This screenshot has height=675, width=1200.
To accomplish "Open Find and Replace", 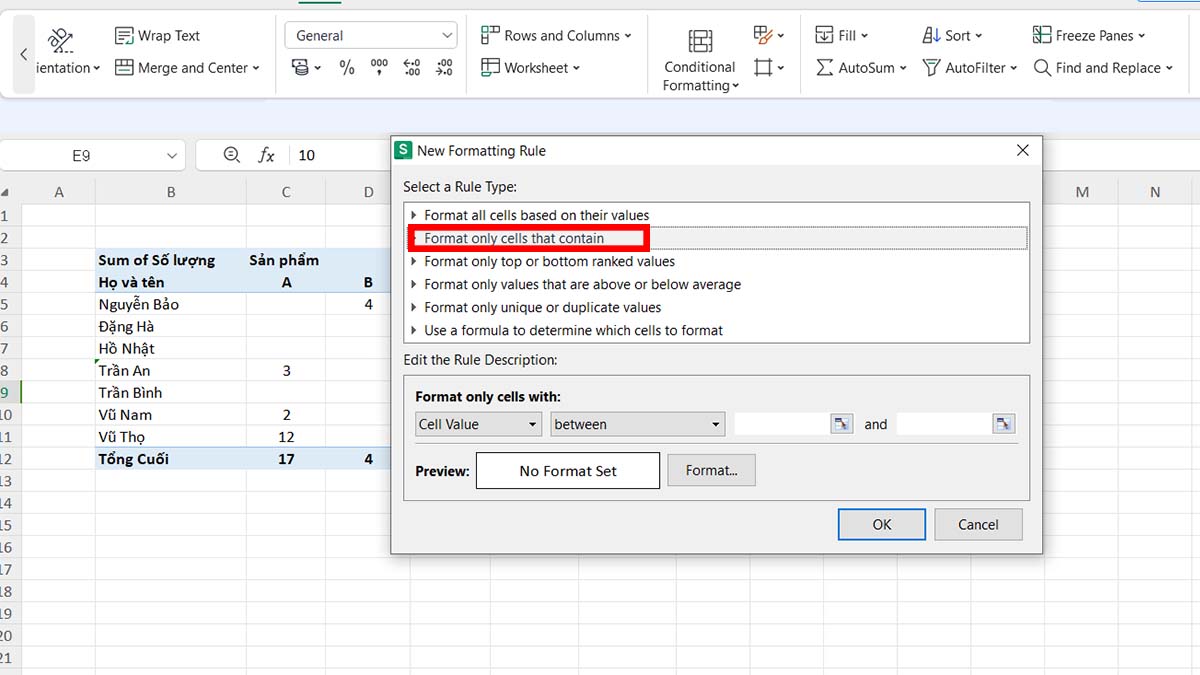I will click(1101, 68).
